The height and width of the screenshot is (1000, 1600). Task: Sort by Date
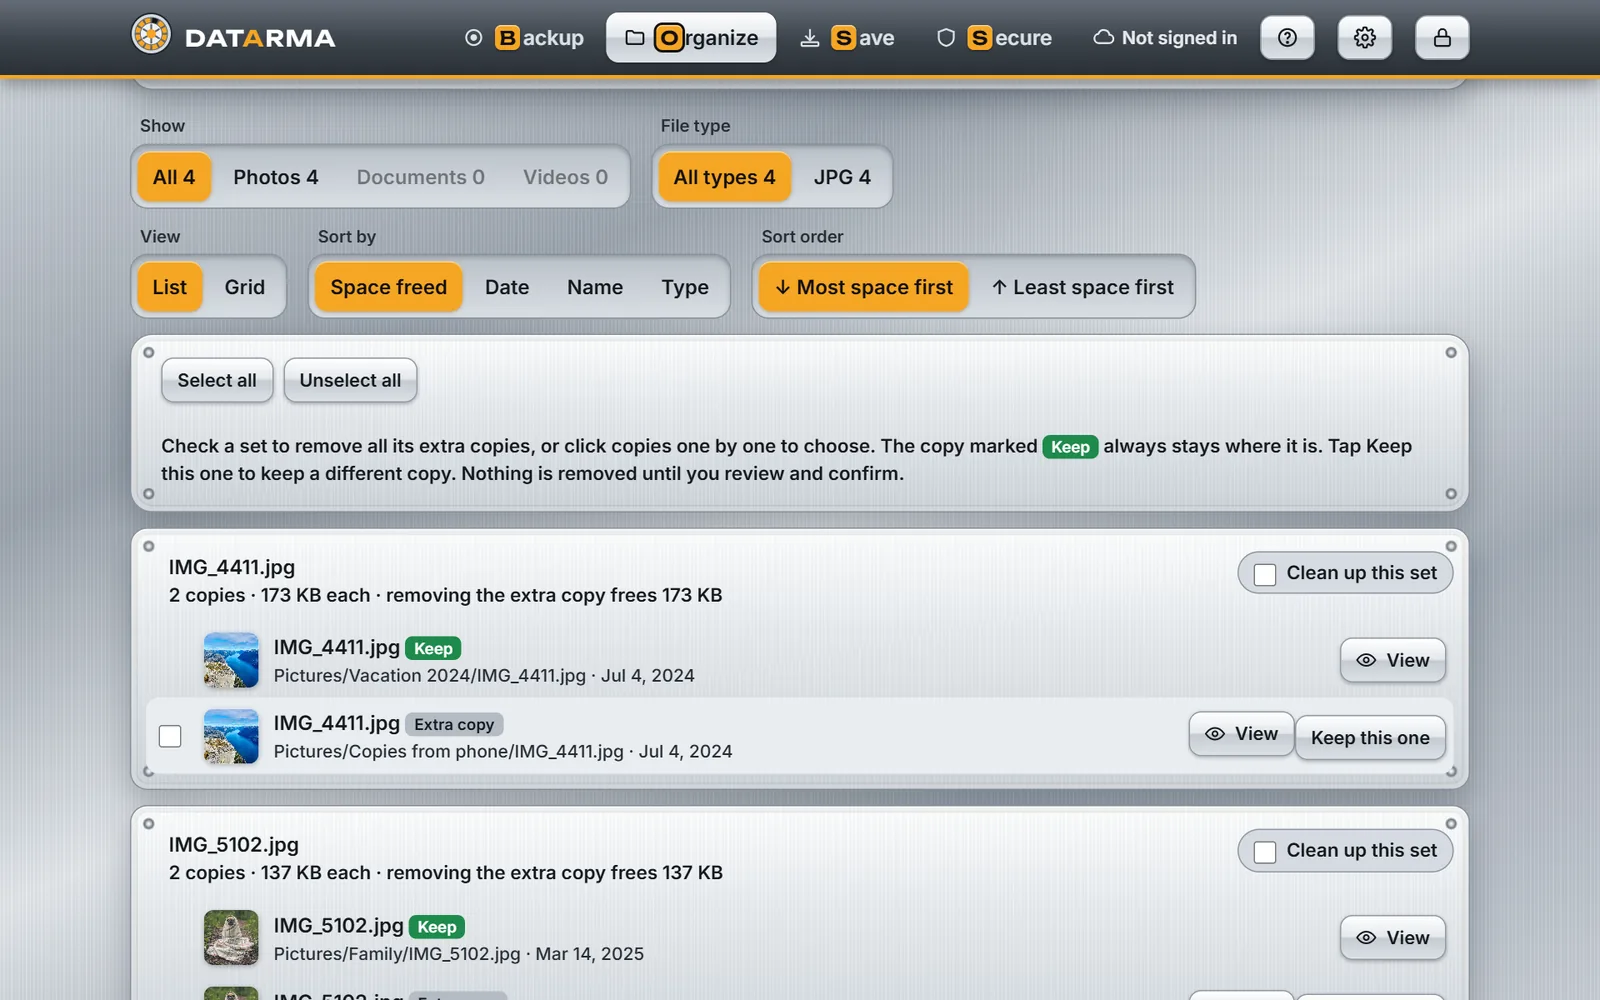pyautogui.click(x=507, y=287)
